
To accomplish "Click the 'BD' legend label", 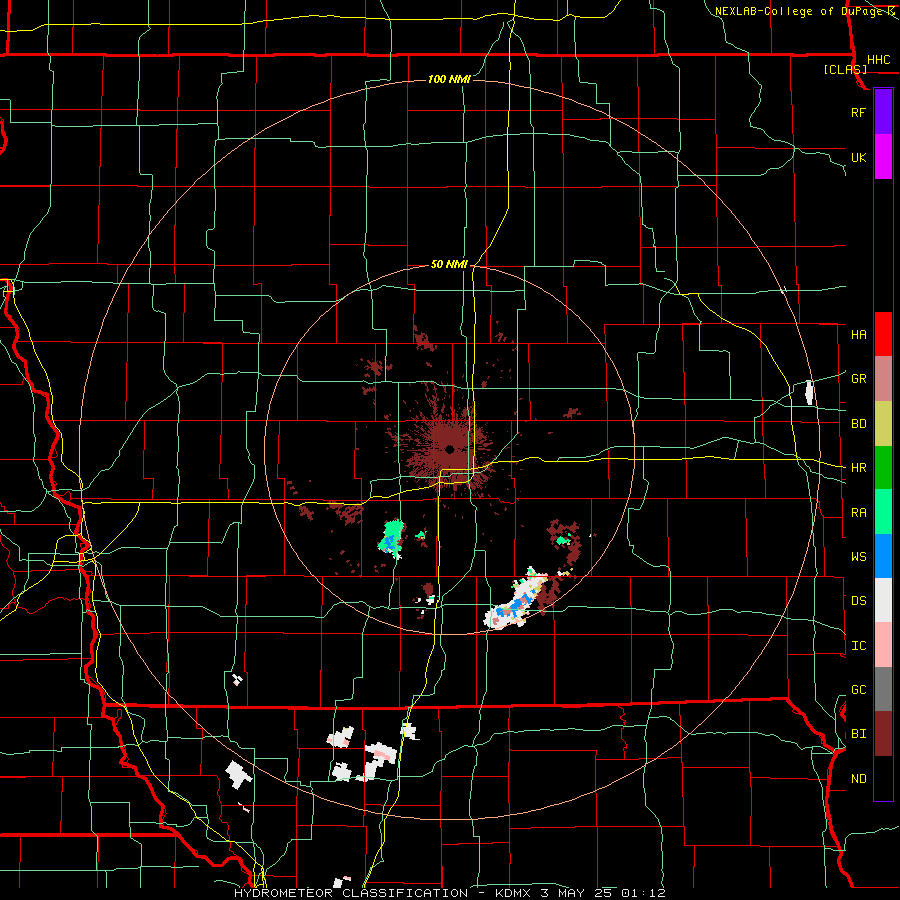I will (x=858, y=424).
